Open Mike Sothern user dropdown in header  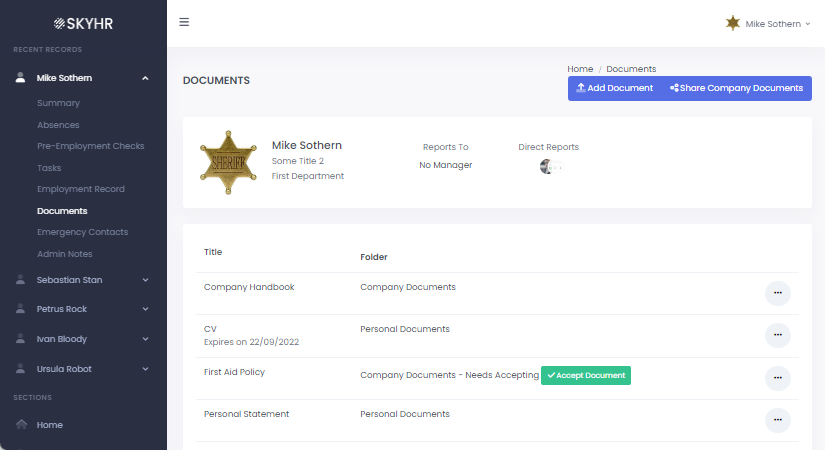(x=768, y=23)
